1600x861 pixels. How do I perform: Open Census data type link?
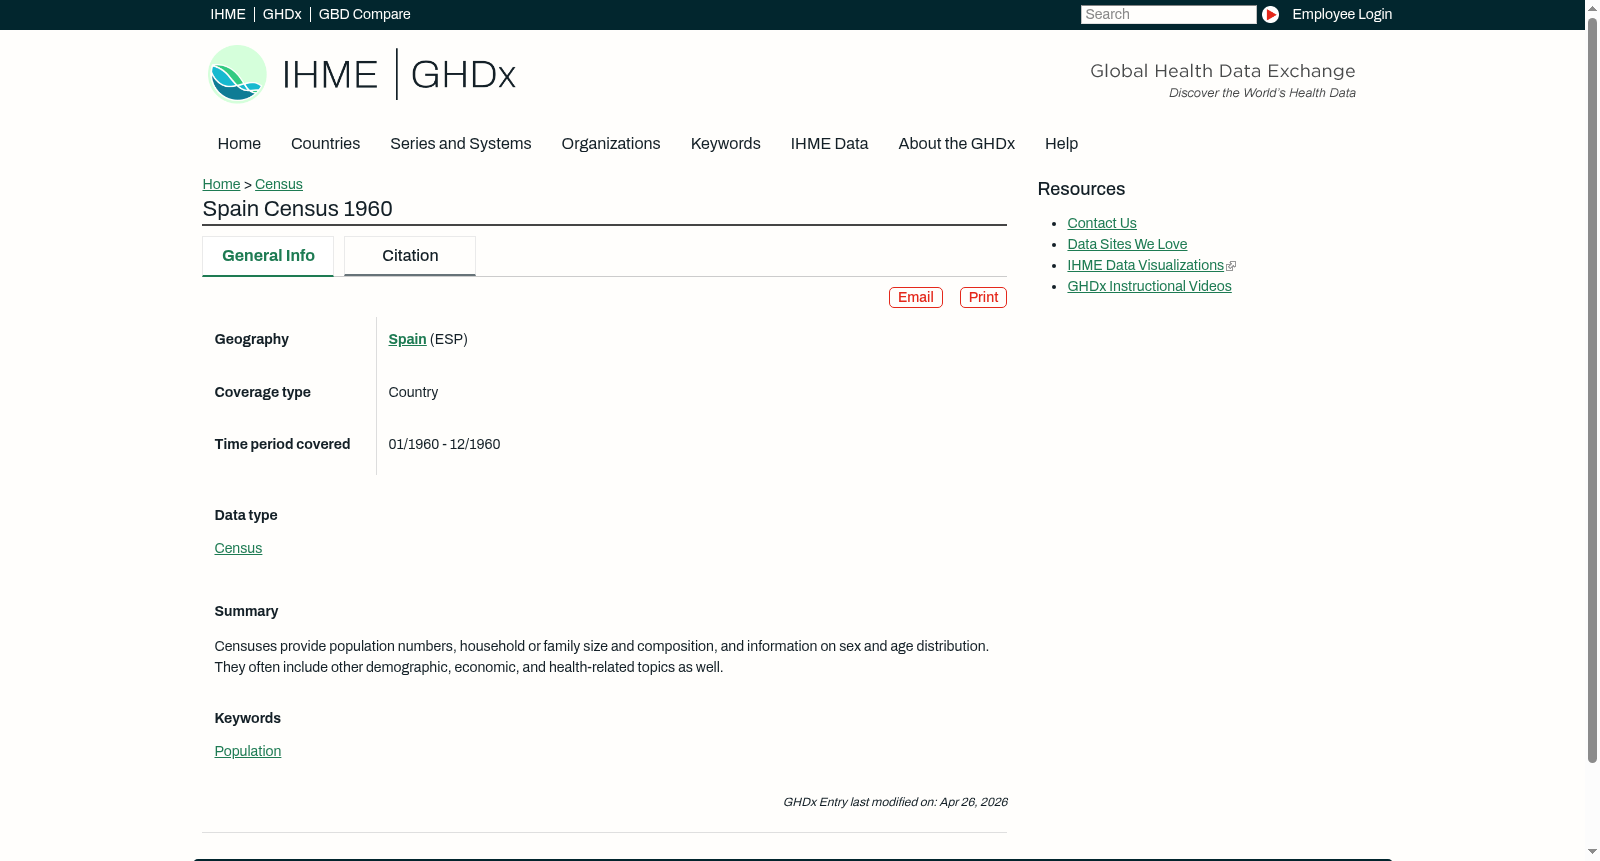pyautogui.click(x=238, y=548)
